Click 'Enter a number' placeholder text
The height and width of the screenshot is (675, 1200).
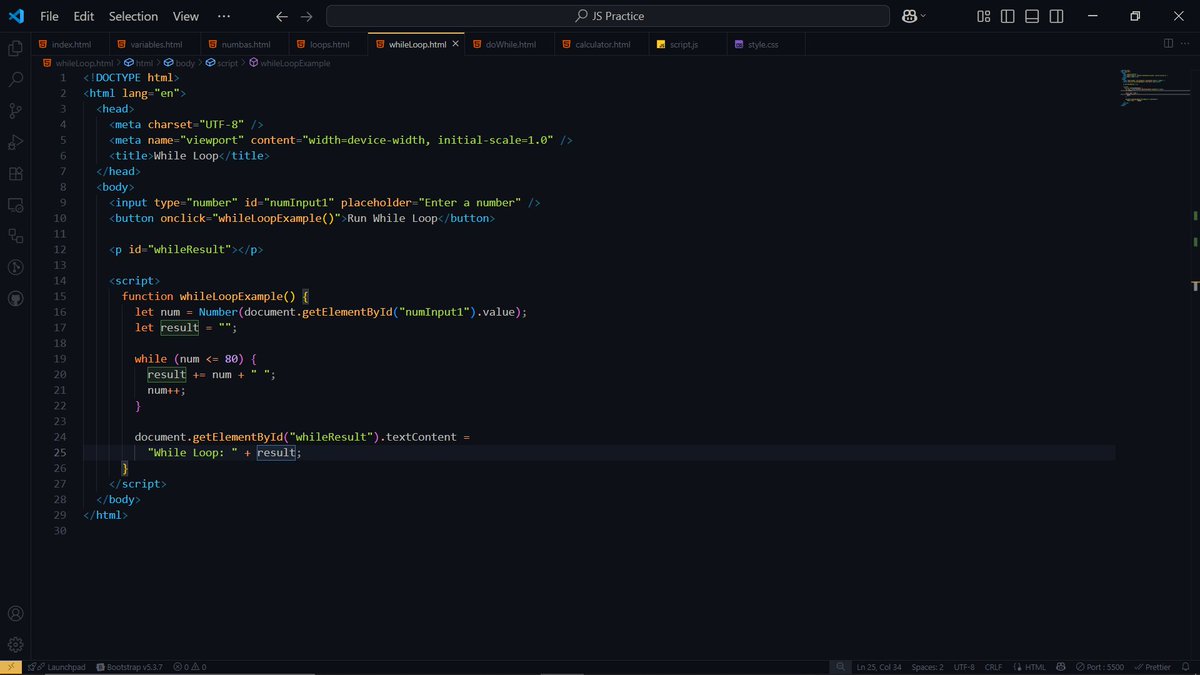(470, 203)
